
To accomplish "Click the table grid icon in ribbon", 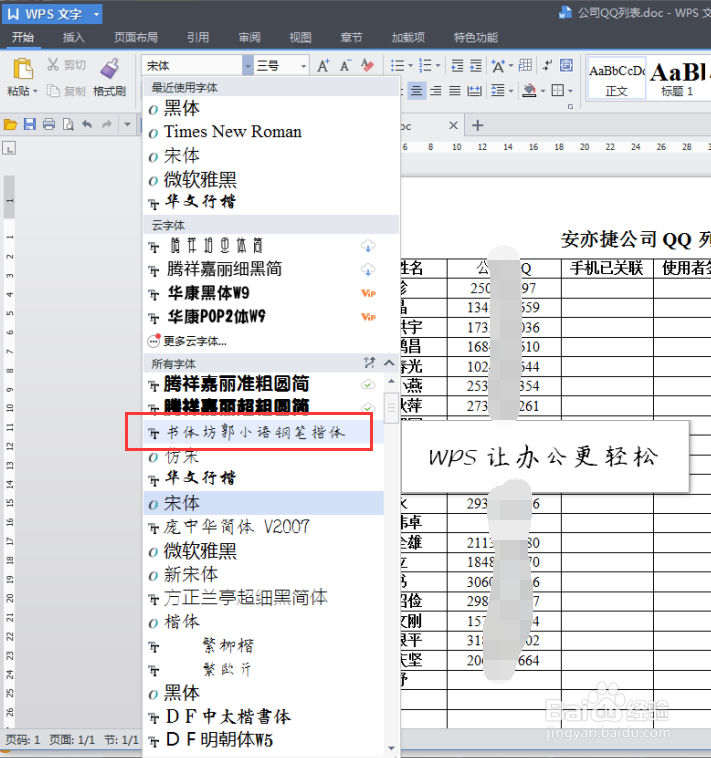I will (x=525, y=65).
